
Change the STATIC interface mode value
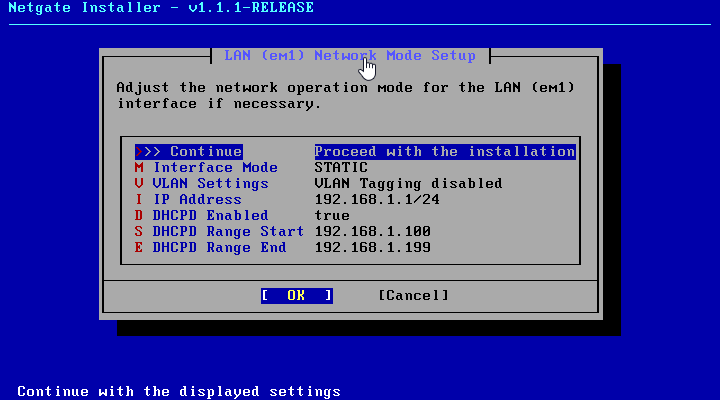[341, 168]
